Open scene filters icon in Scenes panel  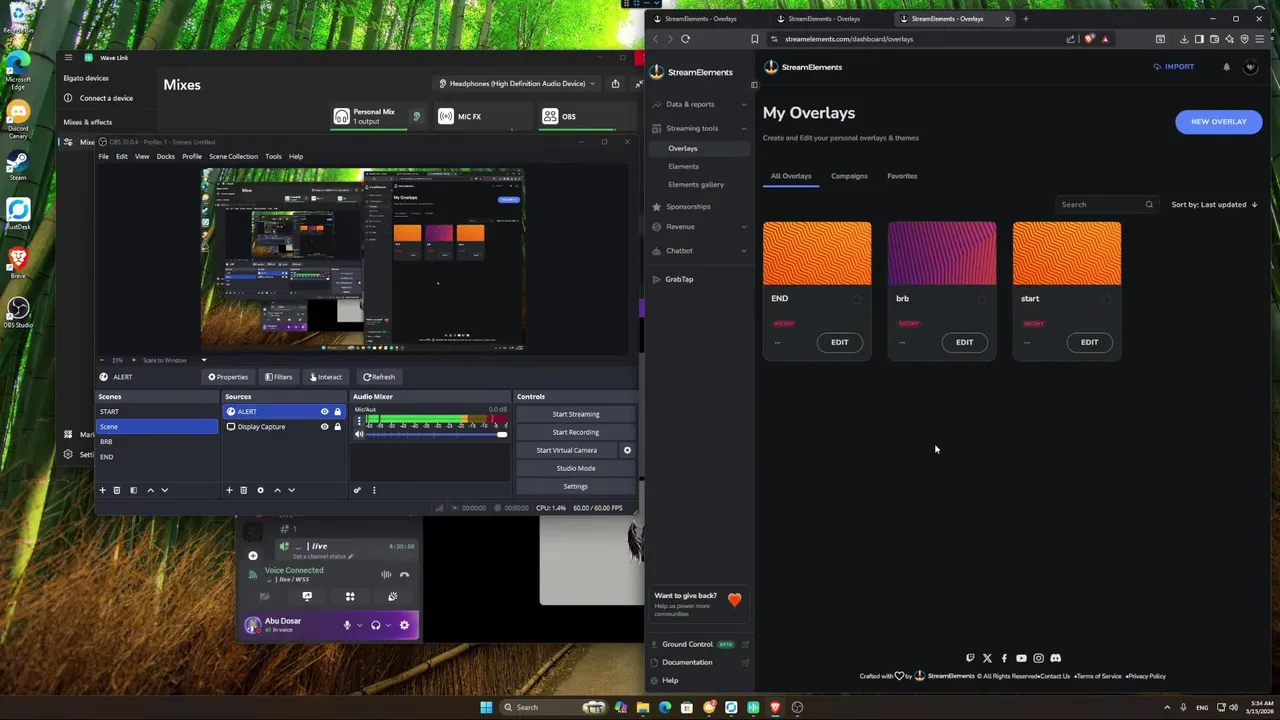coord(133,490)
